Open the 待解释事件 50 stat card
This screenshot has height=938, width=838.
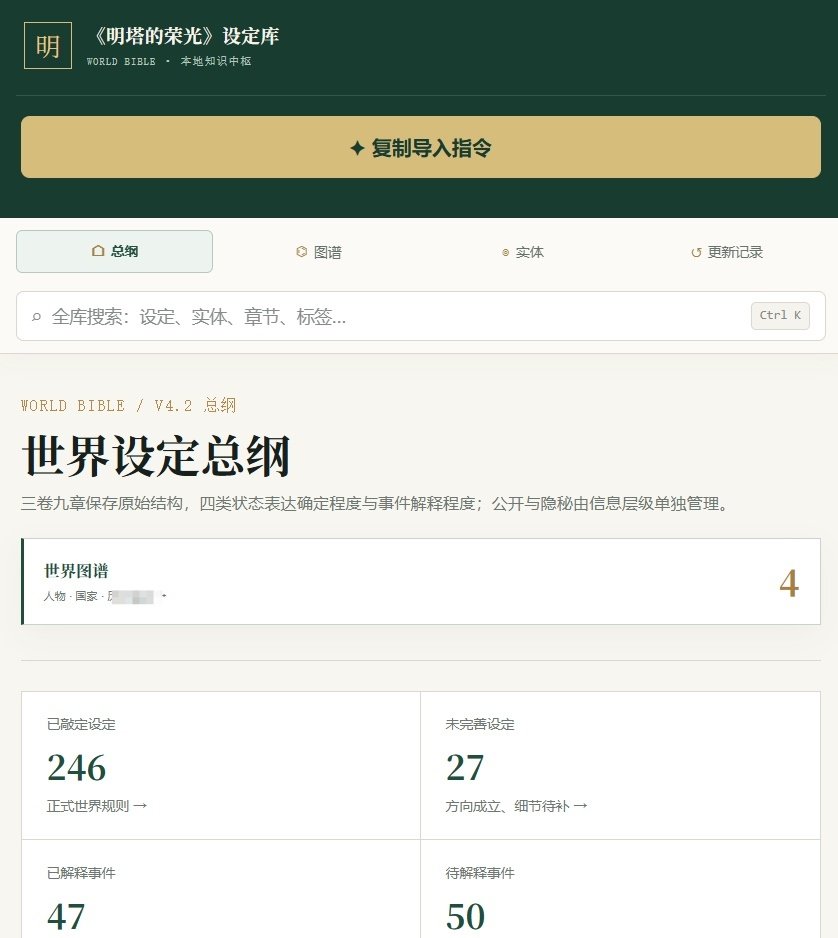point(620,889)
